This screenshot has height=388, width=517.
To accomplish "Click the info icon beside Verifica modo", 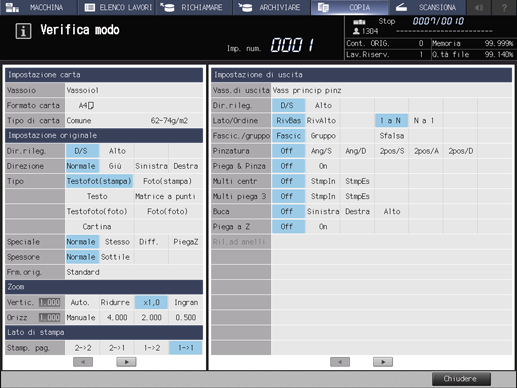I will [x=23, y=31].
